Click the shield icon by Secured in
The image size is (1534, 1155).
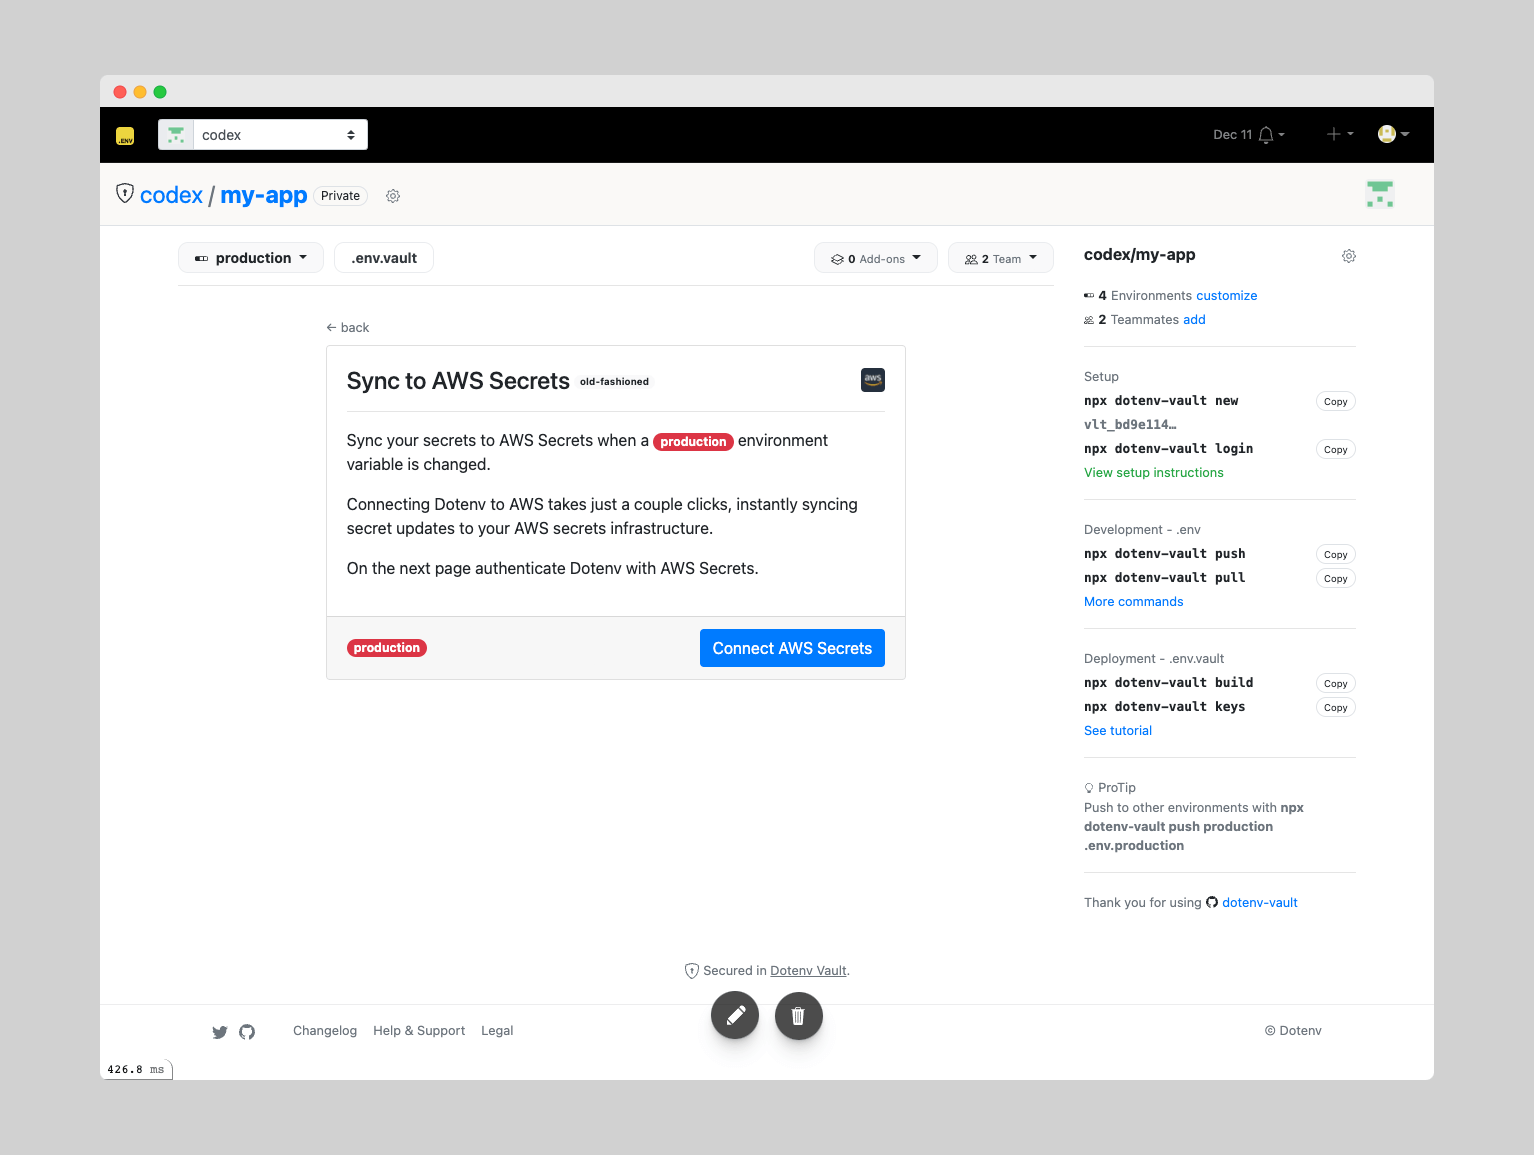[691, 970]
